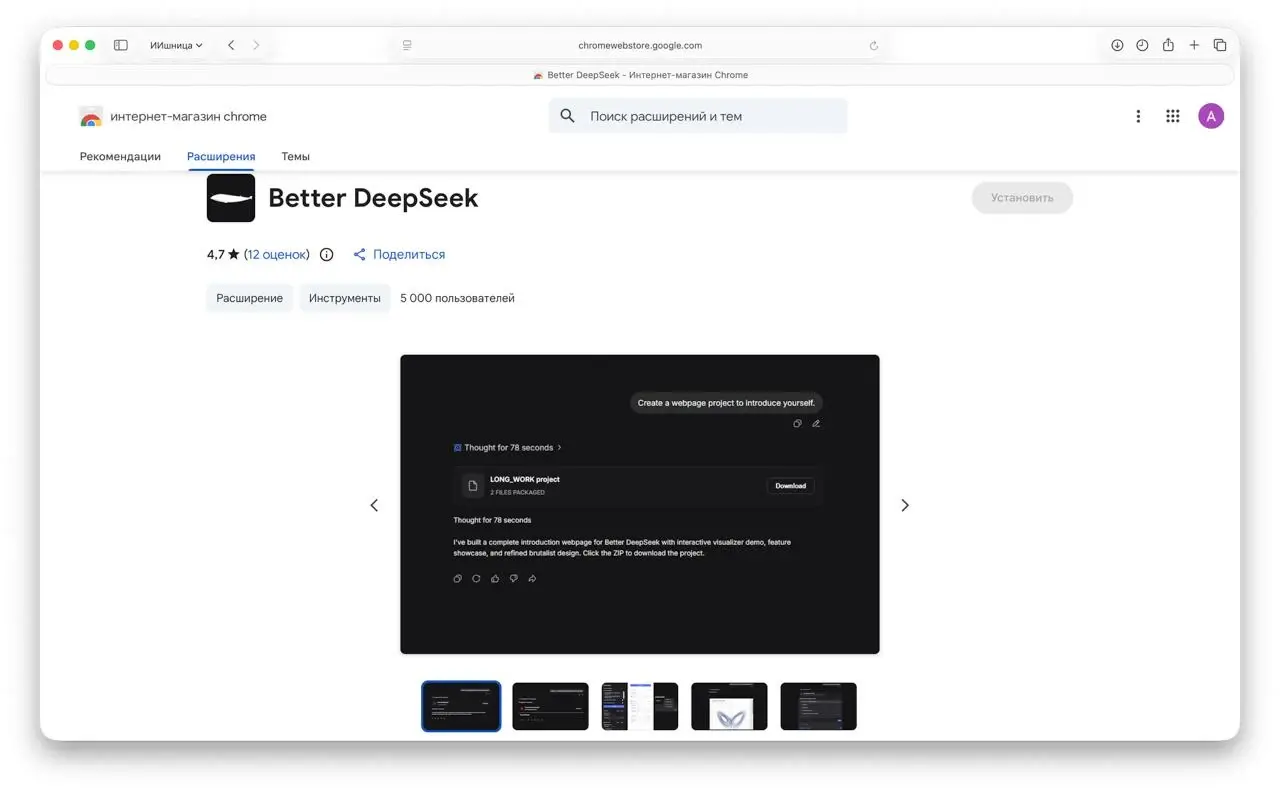The width and height of the screenshot is (1280, 793).
Task: Select the Better DeepSeek browser tab
Action: click(640, 75)
